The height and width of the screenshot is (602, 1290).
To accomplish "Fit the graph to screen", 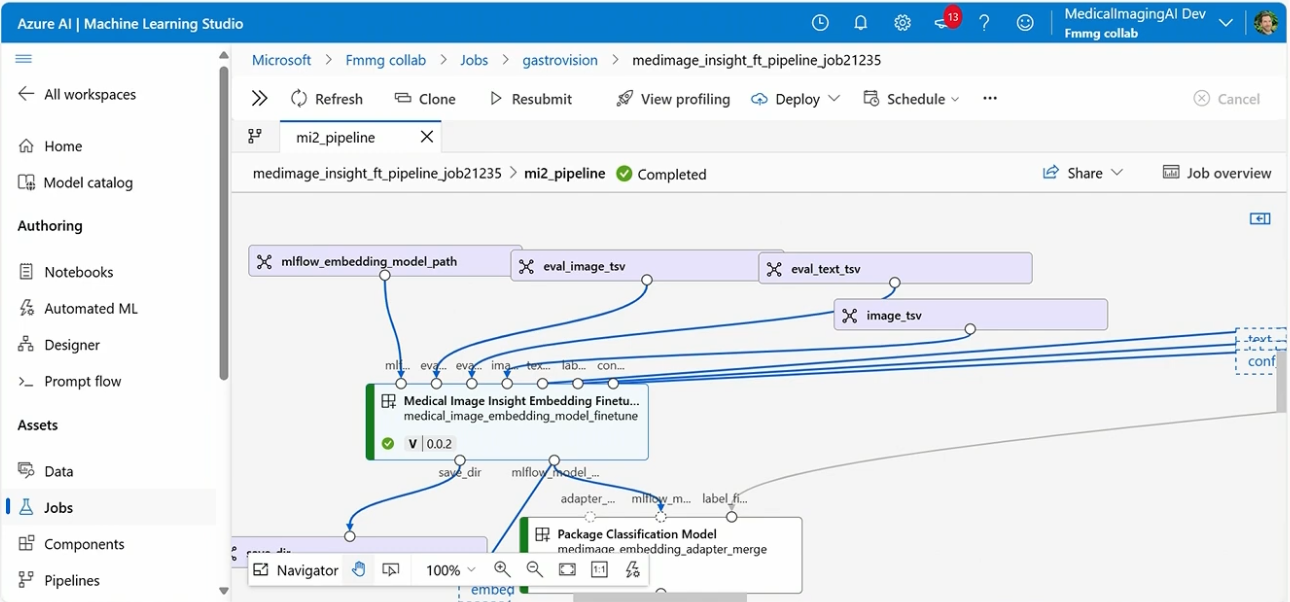I will (x=567, y=570).
